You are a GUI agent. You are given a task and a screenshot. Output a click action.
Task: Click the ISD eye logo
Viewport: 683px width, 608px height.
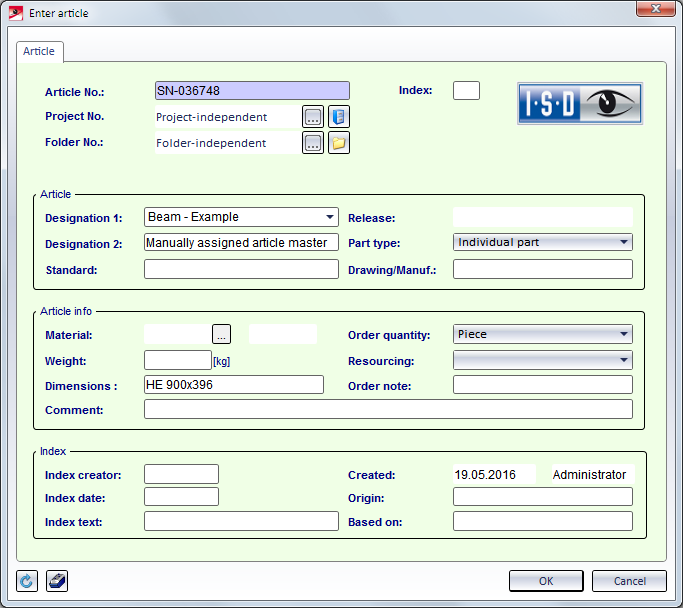click(x=579, y=103)
